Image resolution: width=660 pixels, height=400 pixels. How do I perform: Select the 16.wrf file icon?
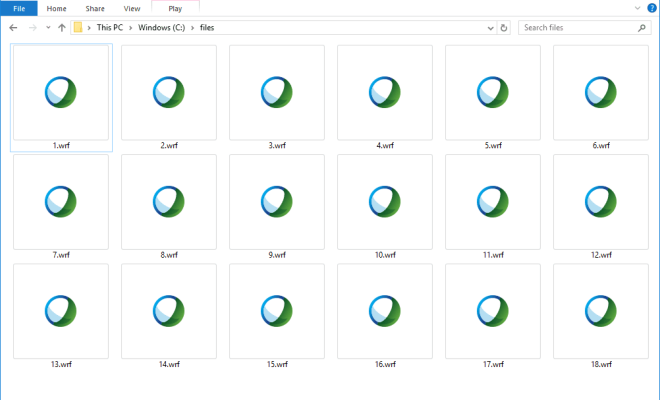[385, 312]
